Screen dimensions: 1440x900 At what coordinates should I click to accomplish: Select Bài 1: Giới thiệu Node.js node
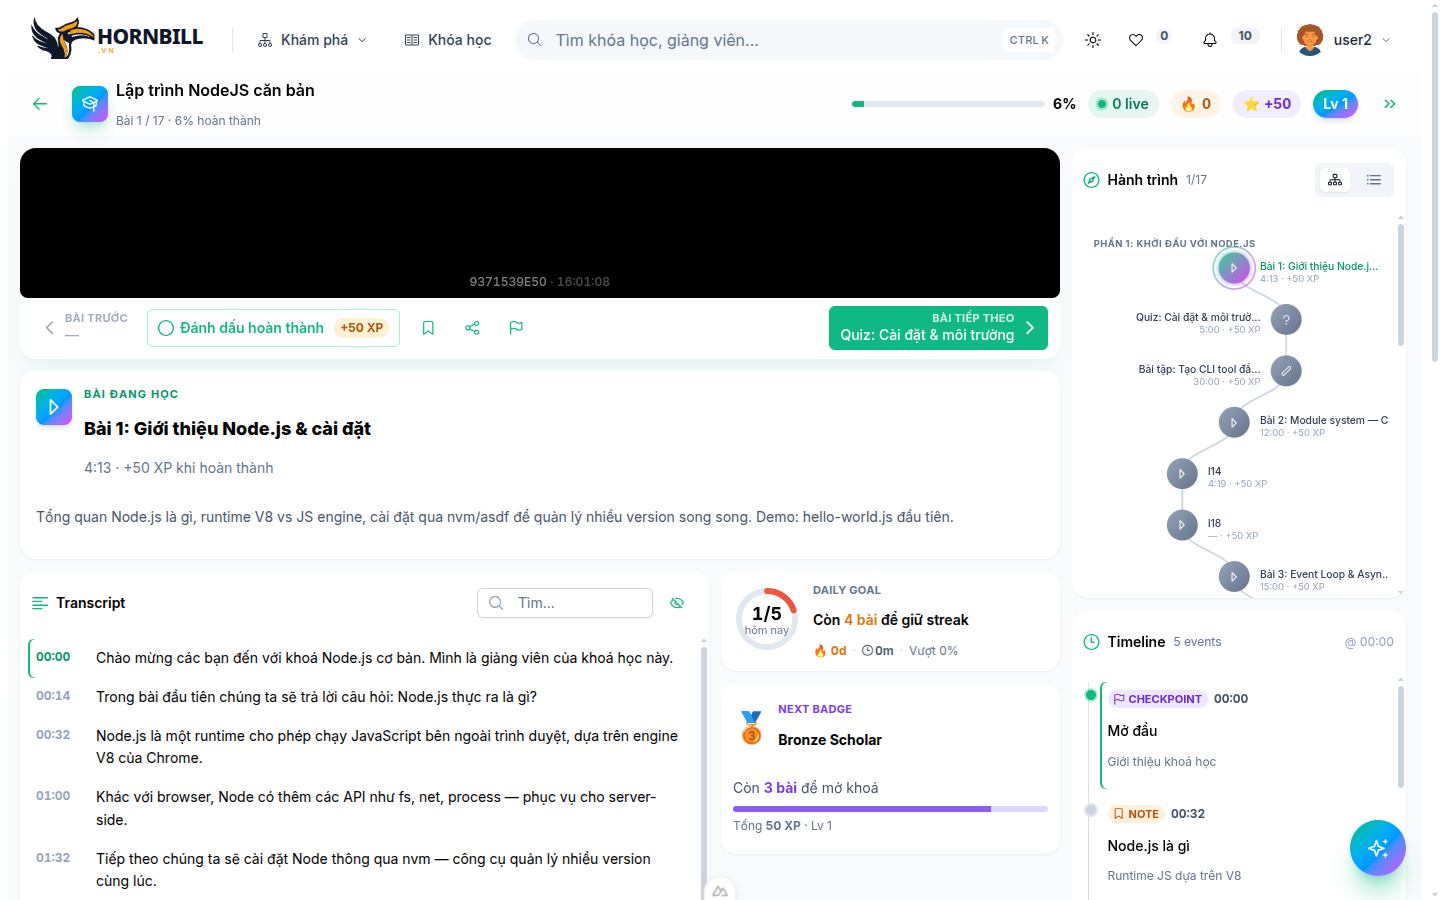pos(1234,268)
